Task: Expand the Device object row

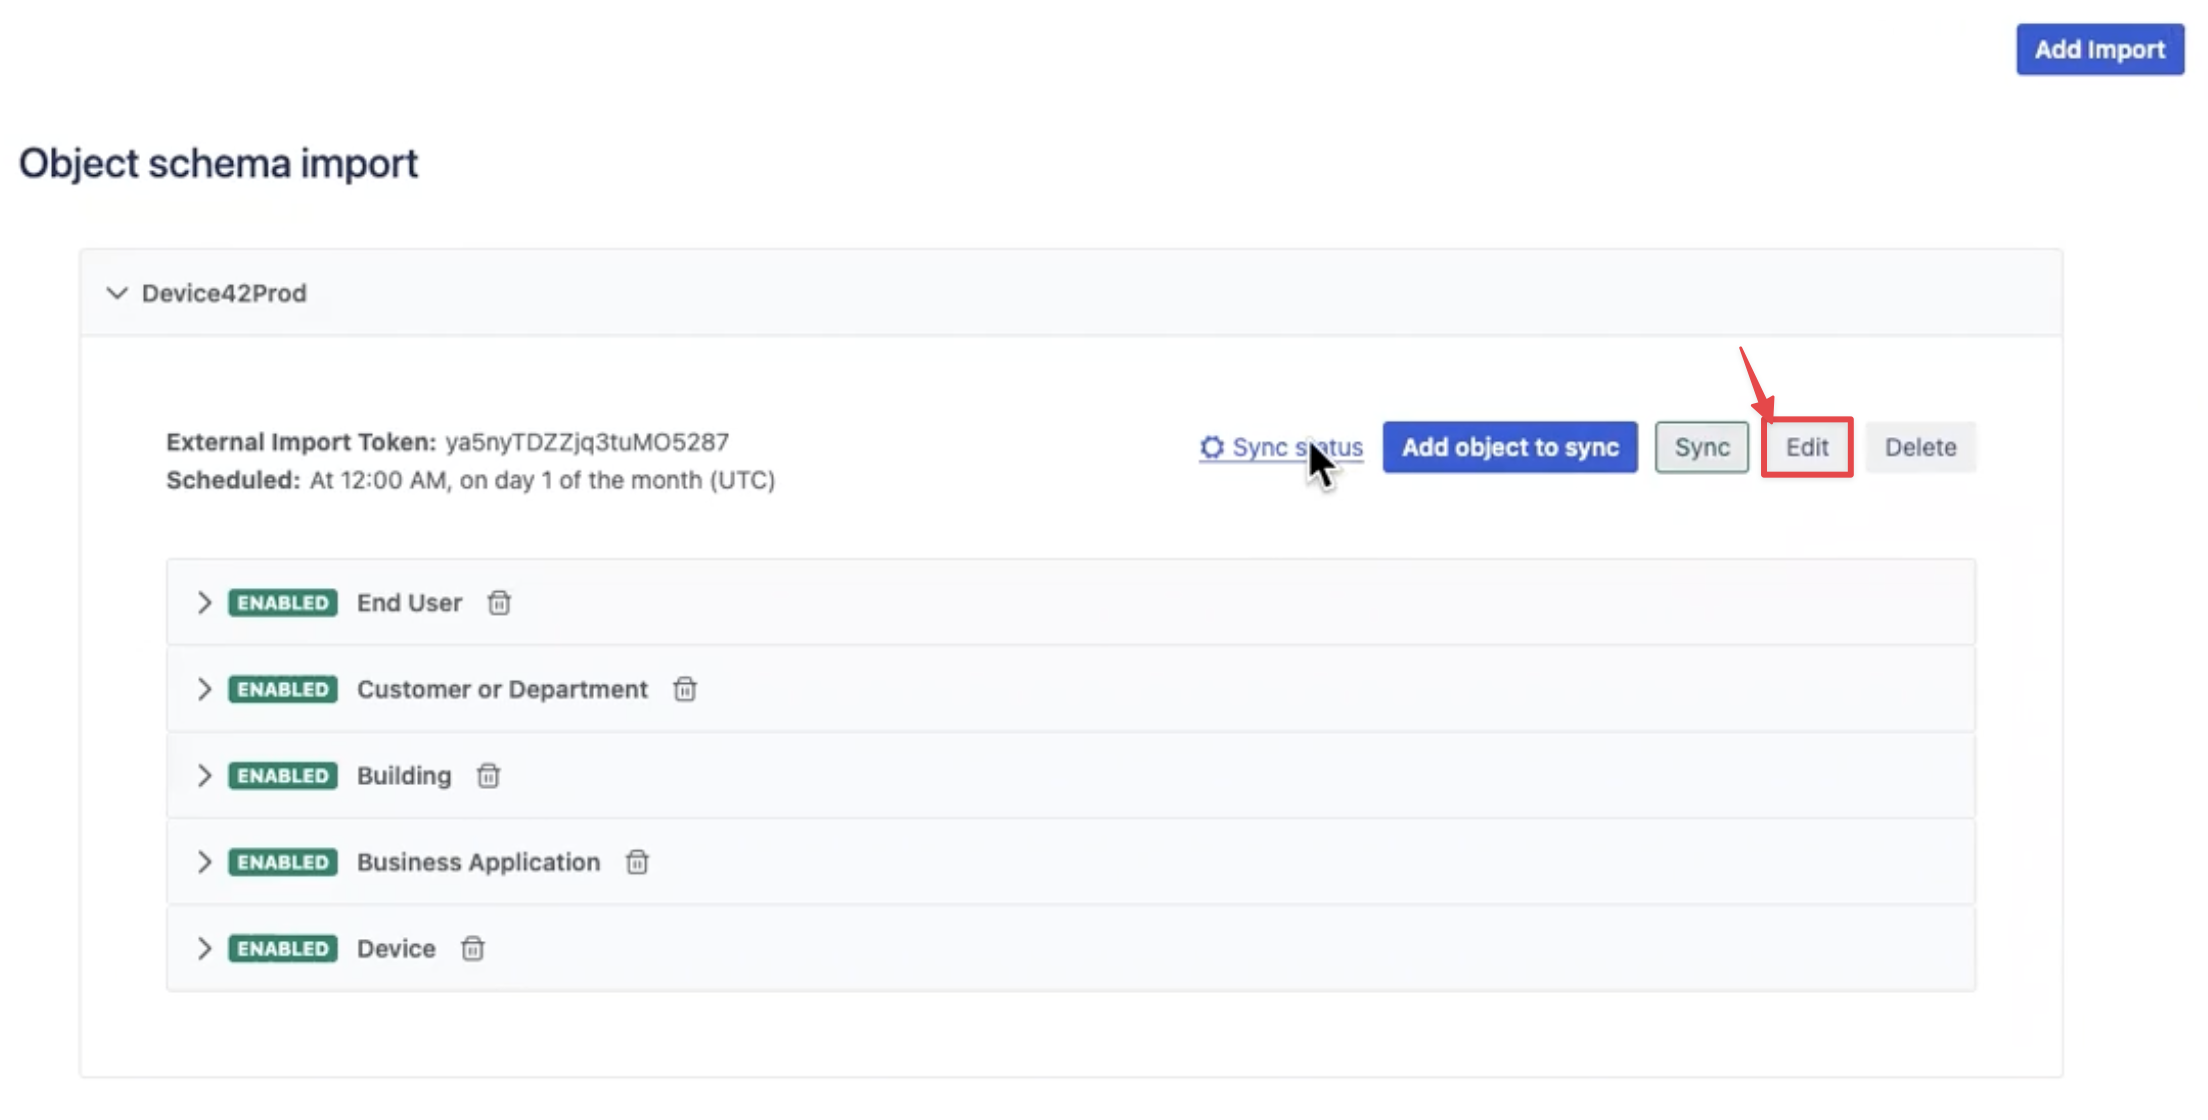Action: pyautogui.click(x=204, y=949)
